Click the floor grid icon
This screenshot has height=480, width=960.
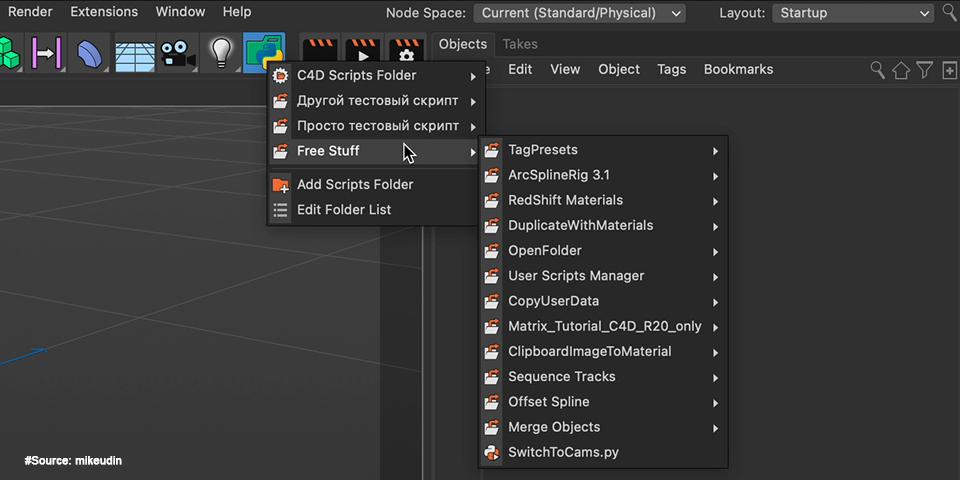click(x=135, y=56)
